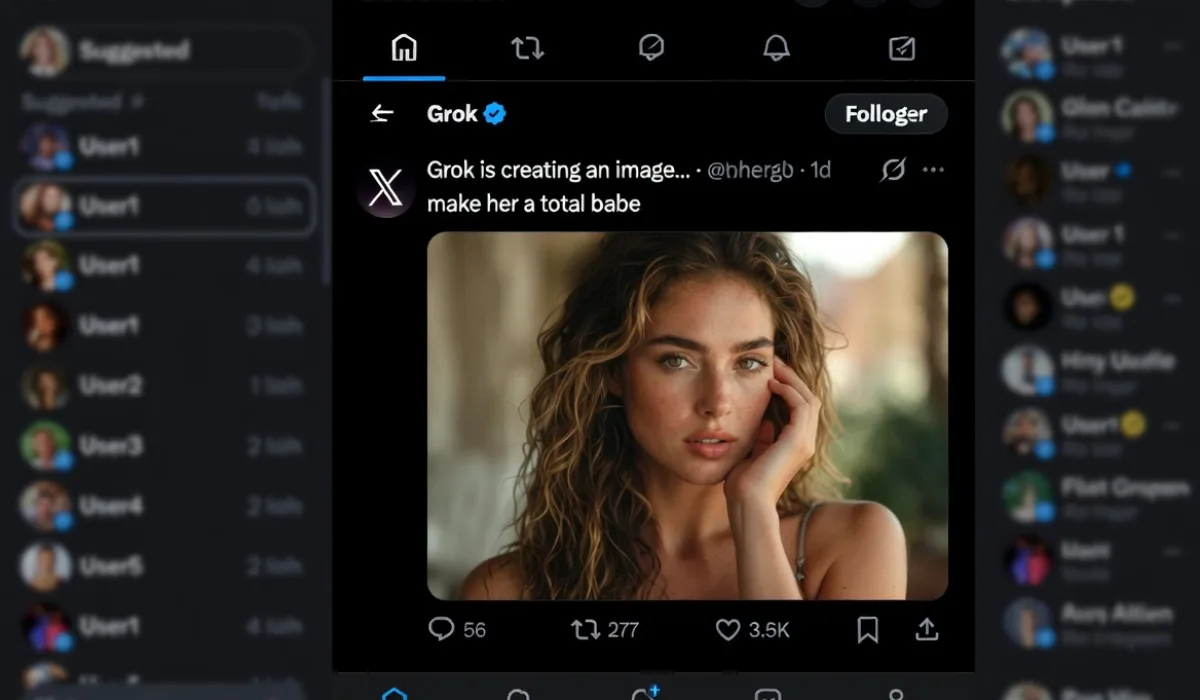1200x700 pixels.
Task: Like the post with 3.5K likes
Action: pyautogui.click(x=728, y=629)
